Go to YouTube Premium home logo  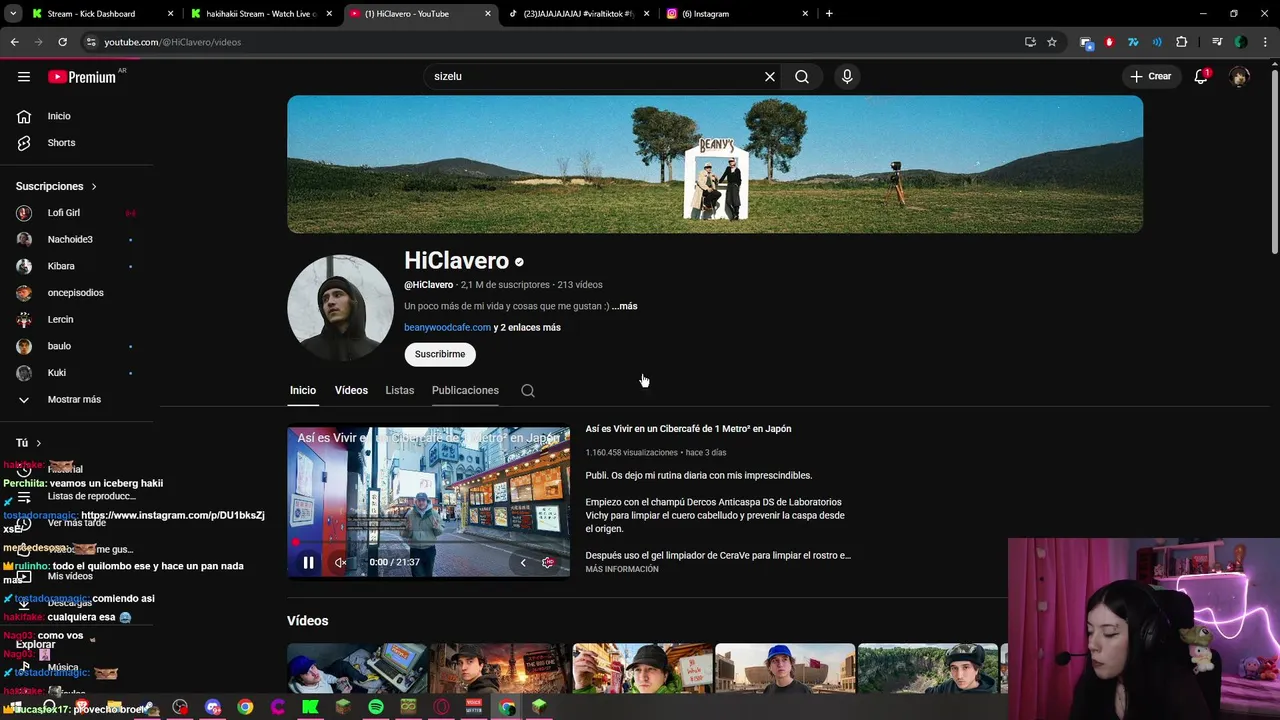point(82,77)
